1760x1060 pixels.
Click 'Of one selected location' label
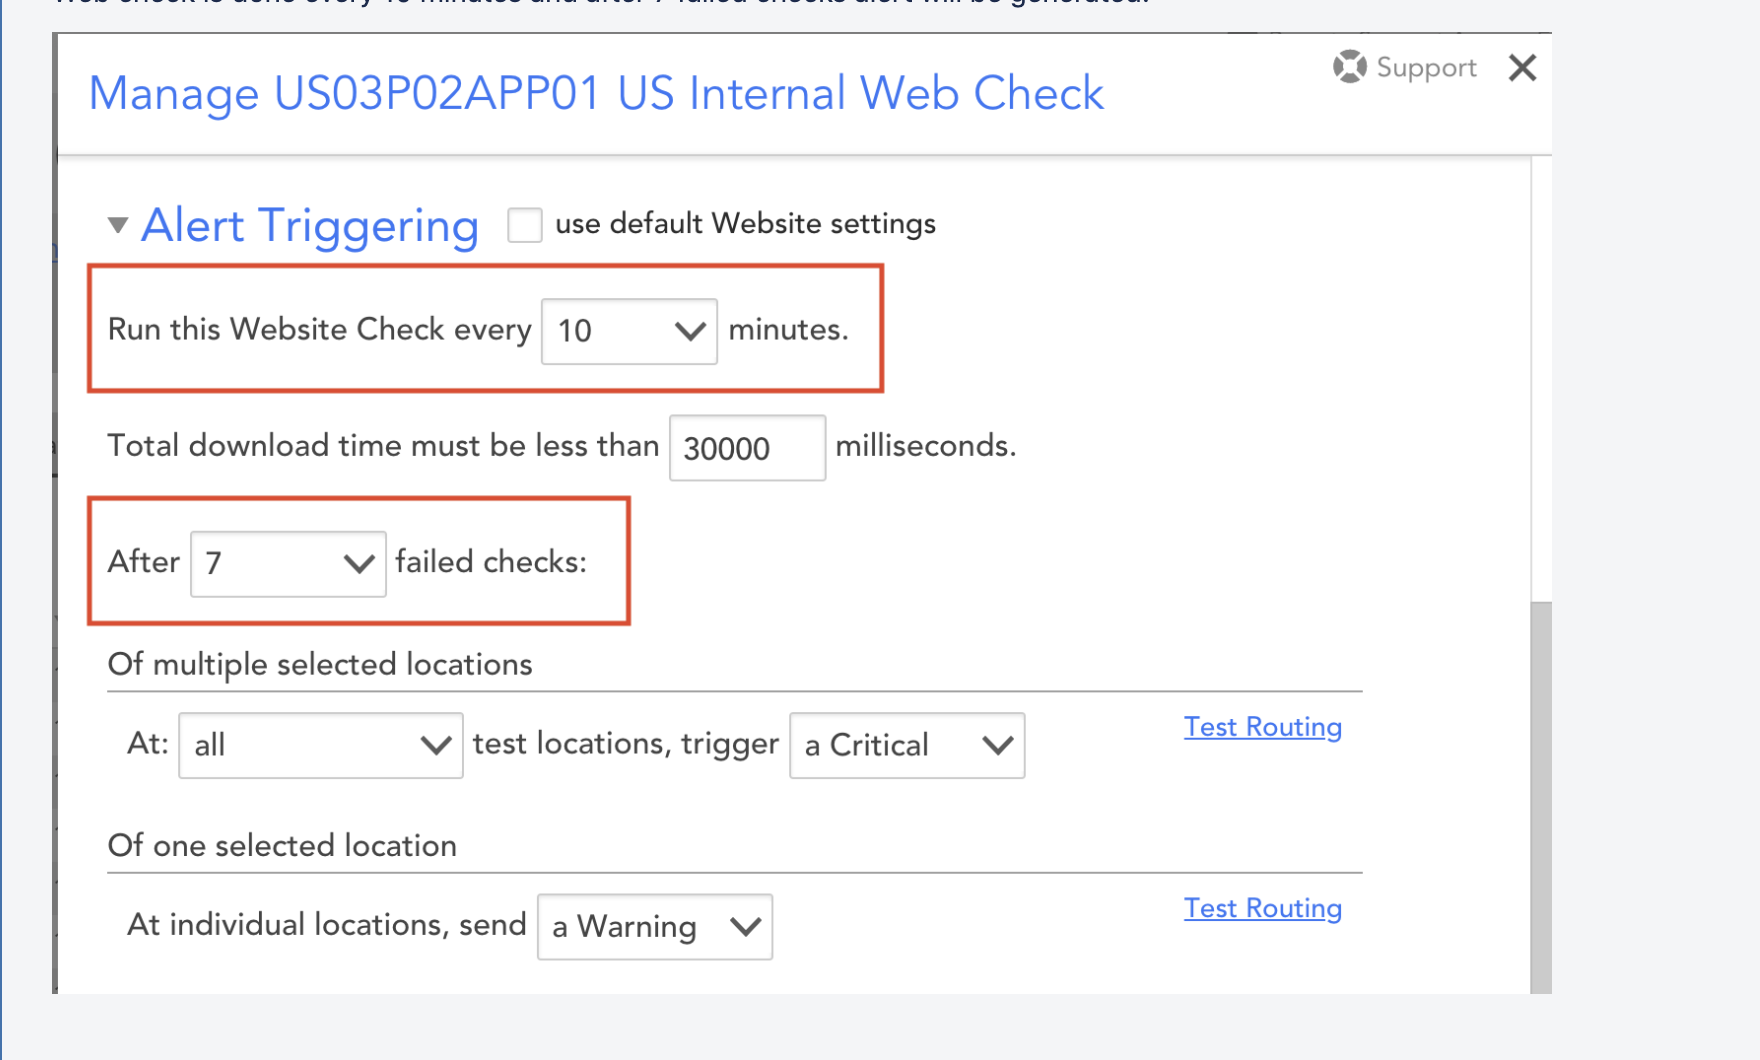[x=282, y=846]
